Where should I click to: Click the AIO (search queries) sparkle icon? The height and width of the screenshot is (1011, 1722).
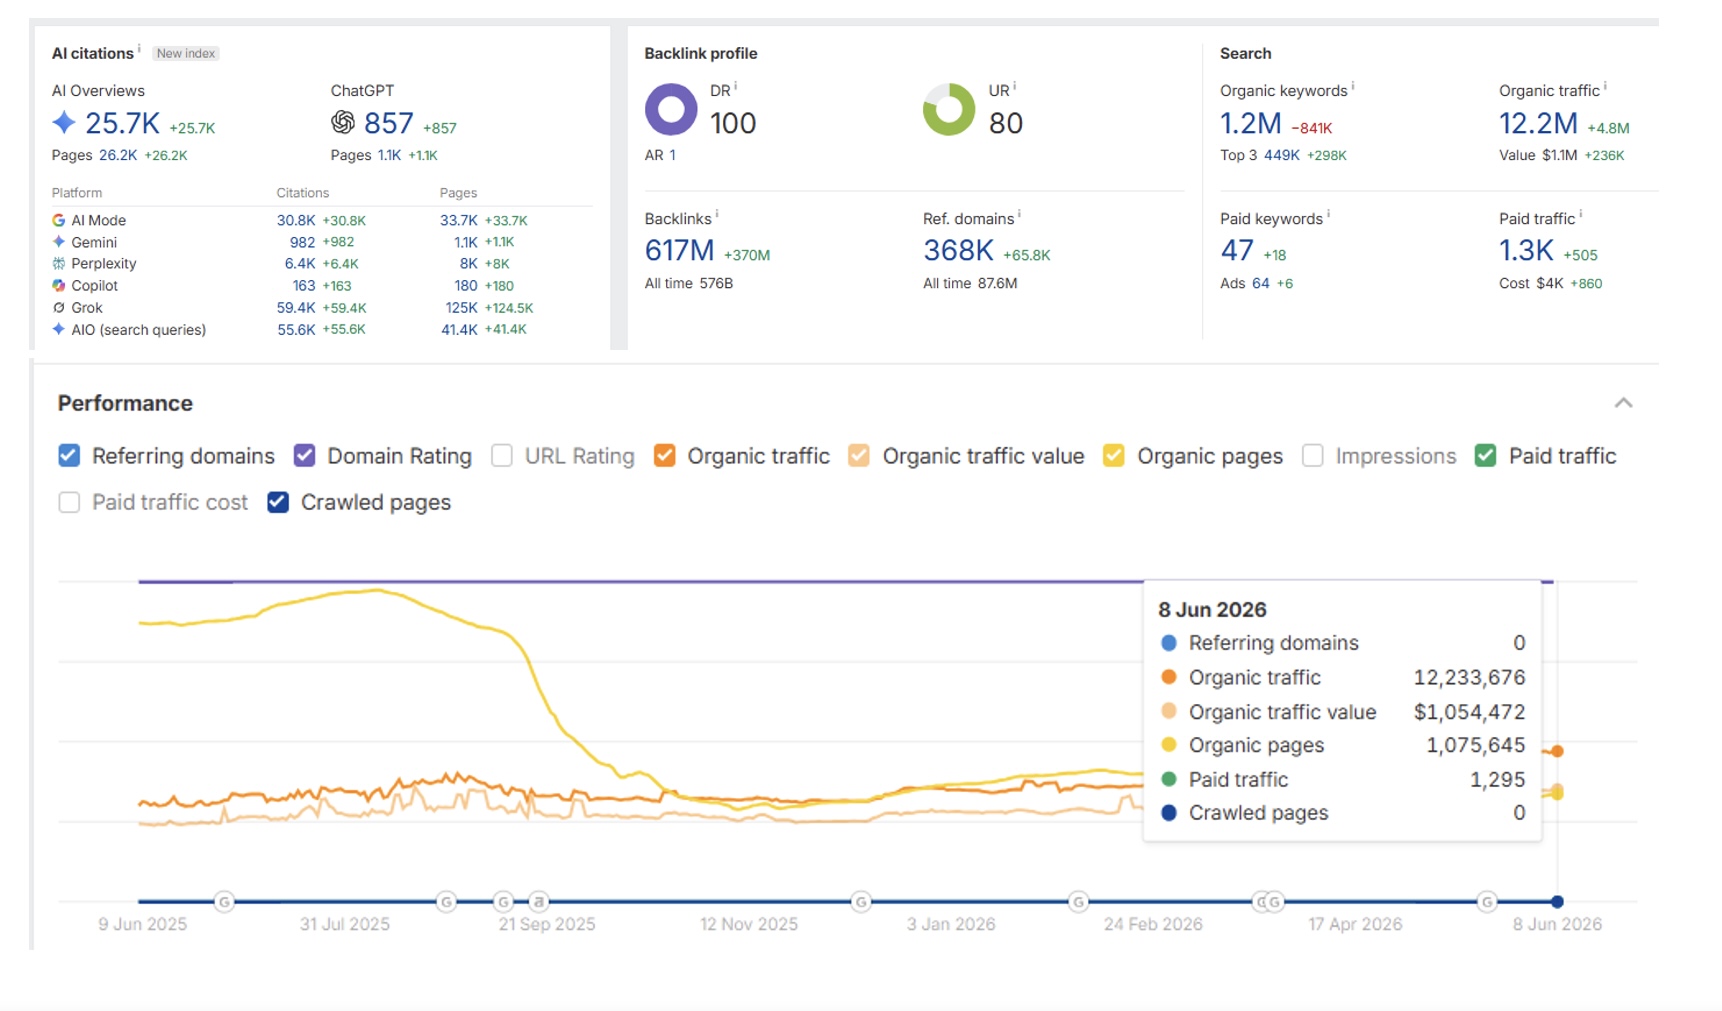[x=59, y=329]
